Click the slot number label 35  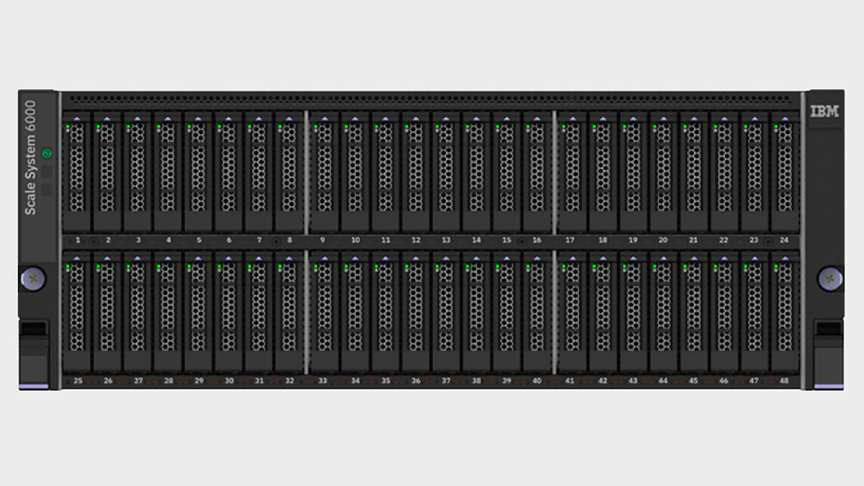click(x=386, y=381)
